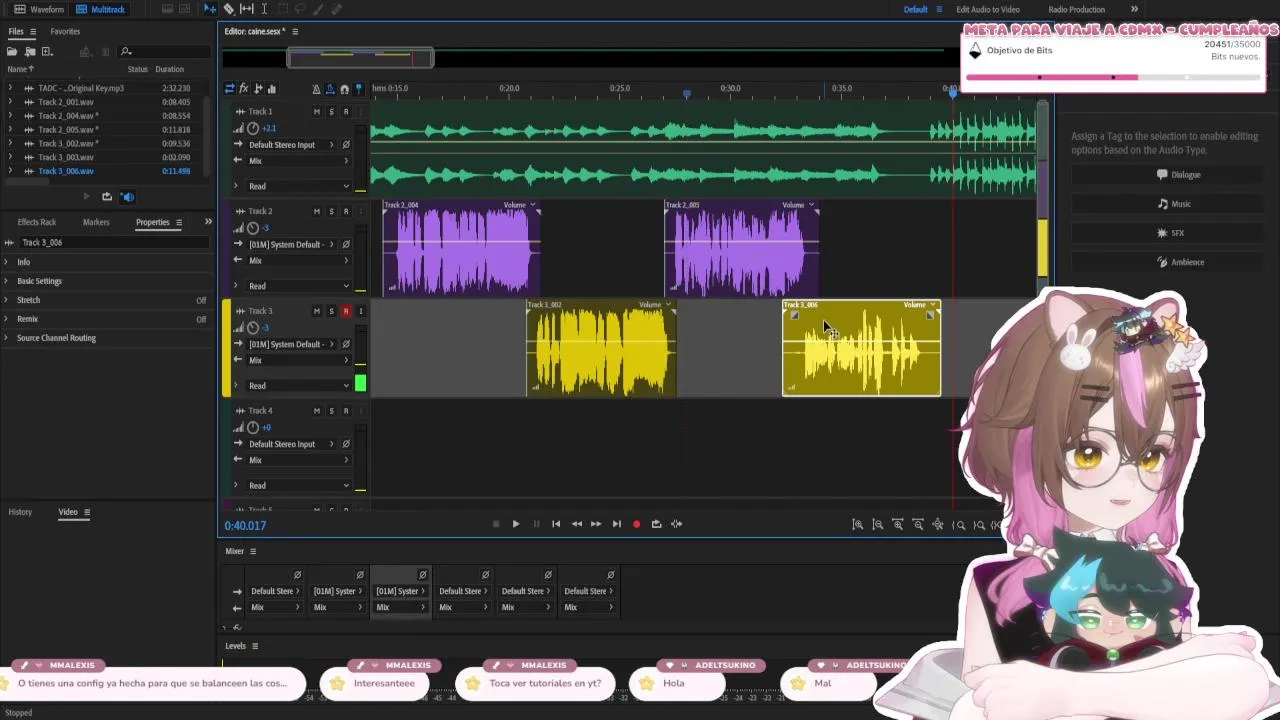The image size is (1280, 720).
Task: Solo Track 1
Action: coord(331,111)
